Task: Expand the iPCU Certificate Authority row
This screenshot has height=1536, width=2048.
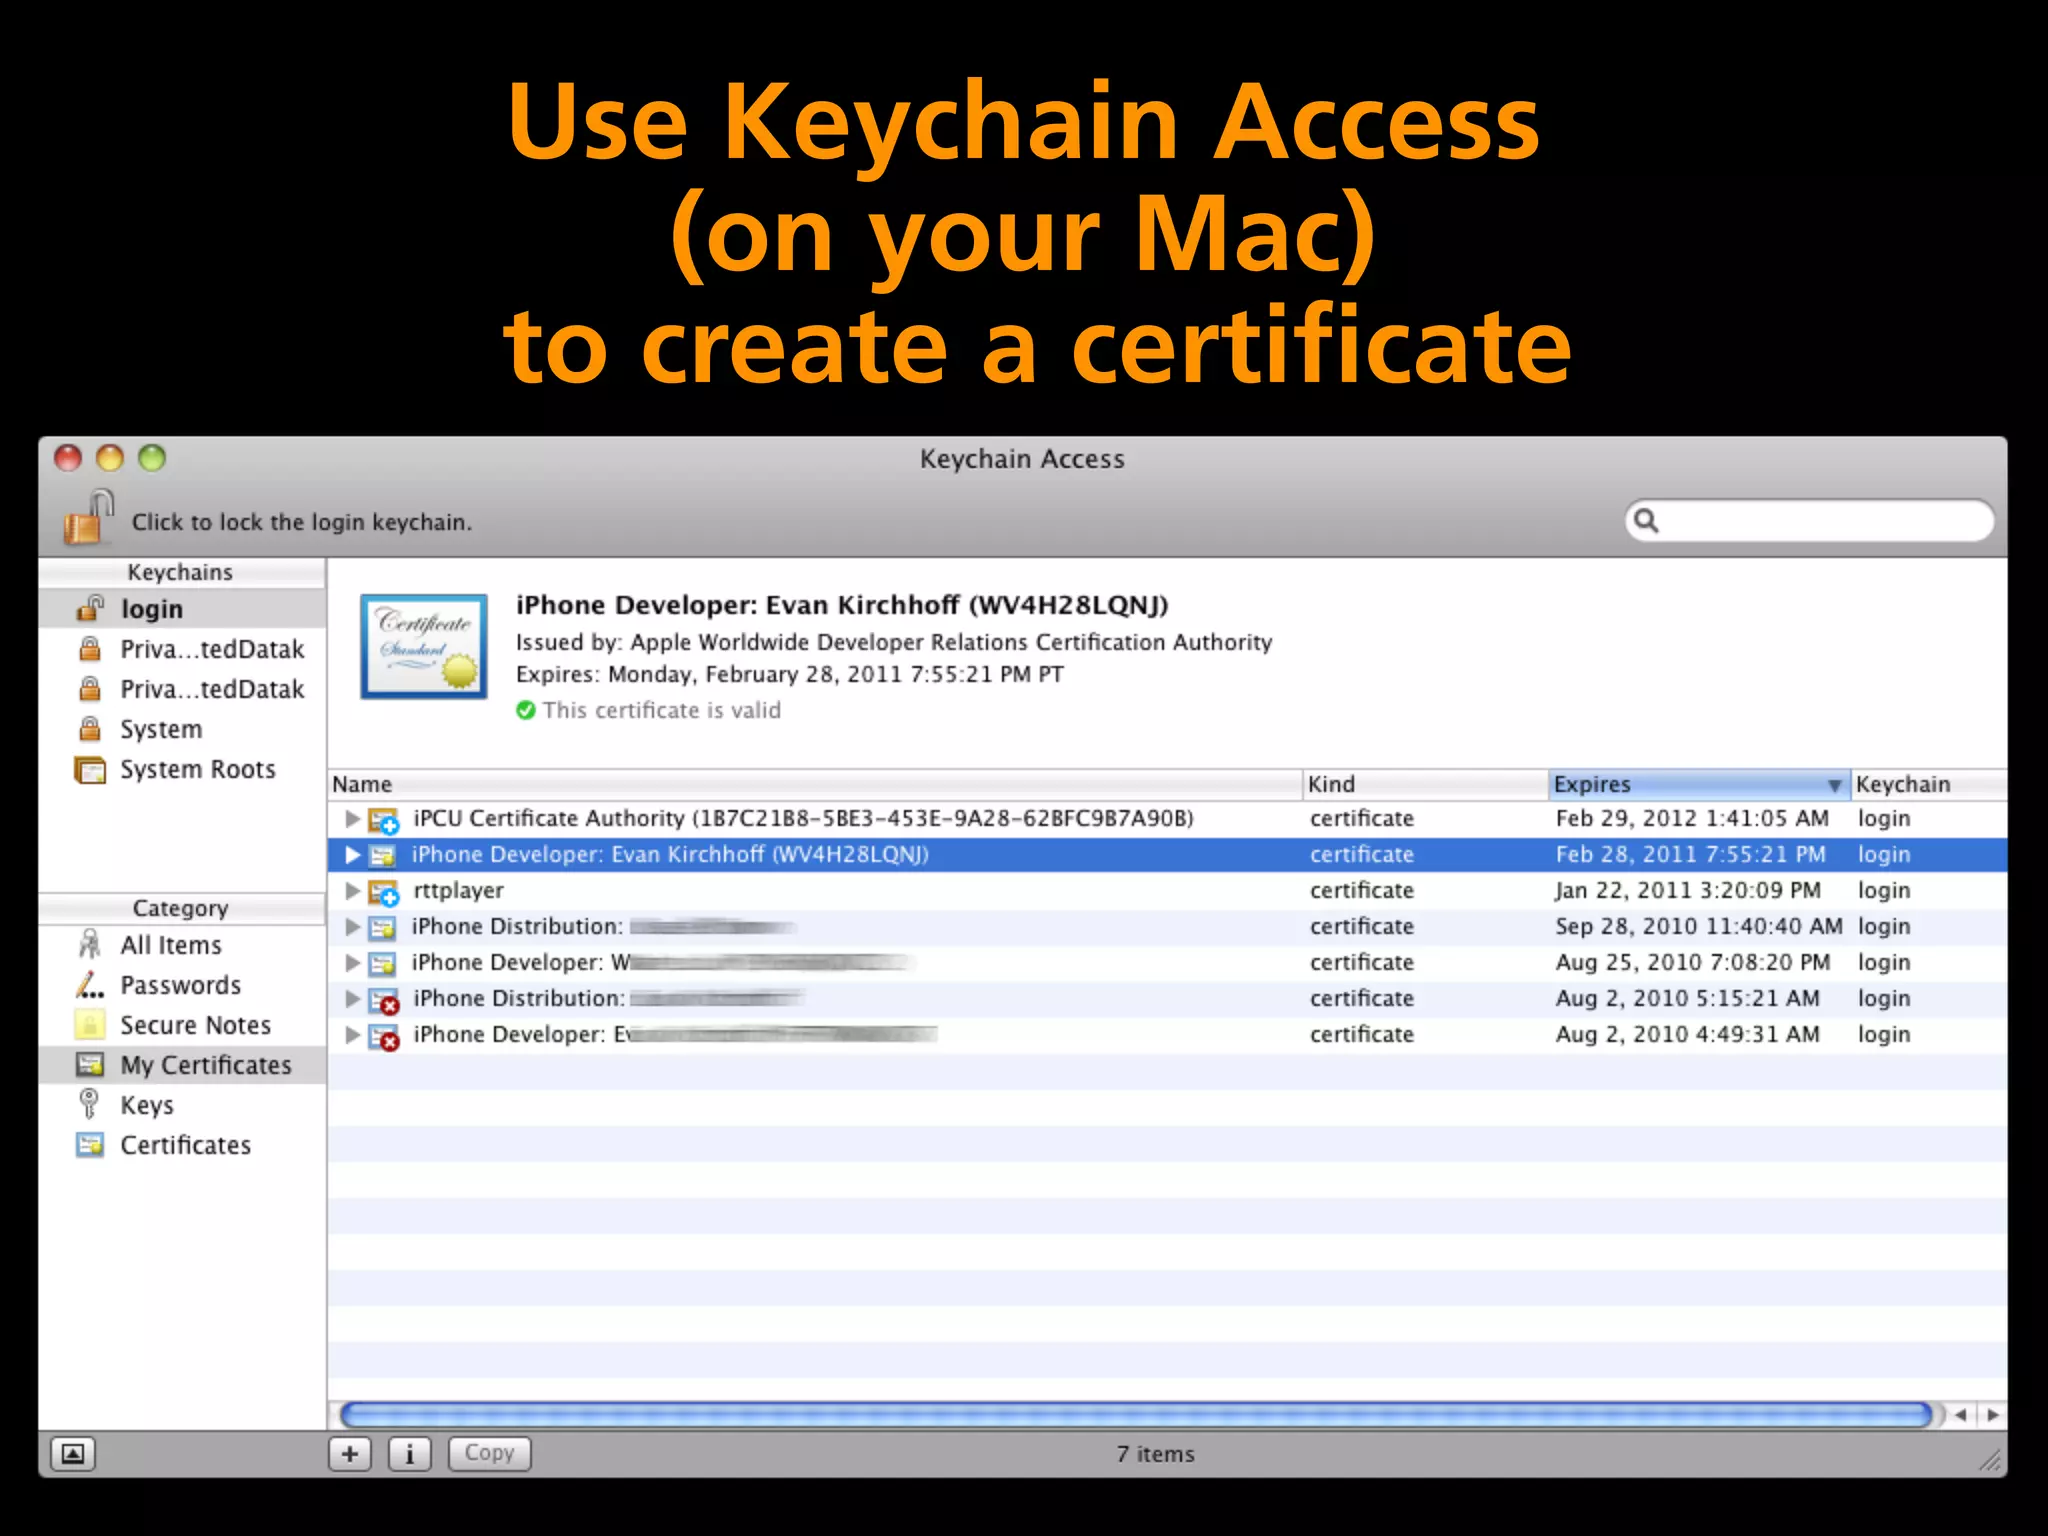Action: coord(352,818)
